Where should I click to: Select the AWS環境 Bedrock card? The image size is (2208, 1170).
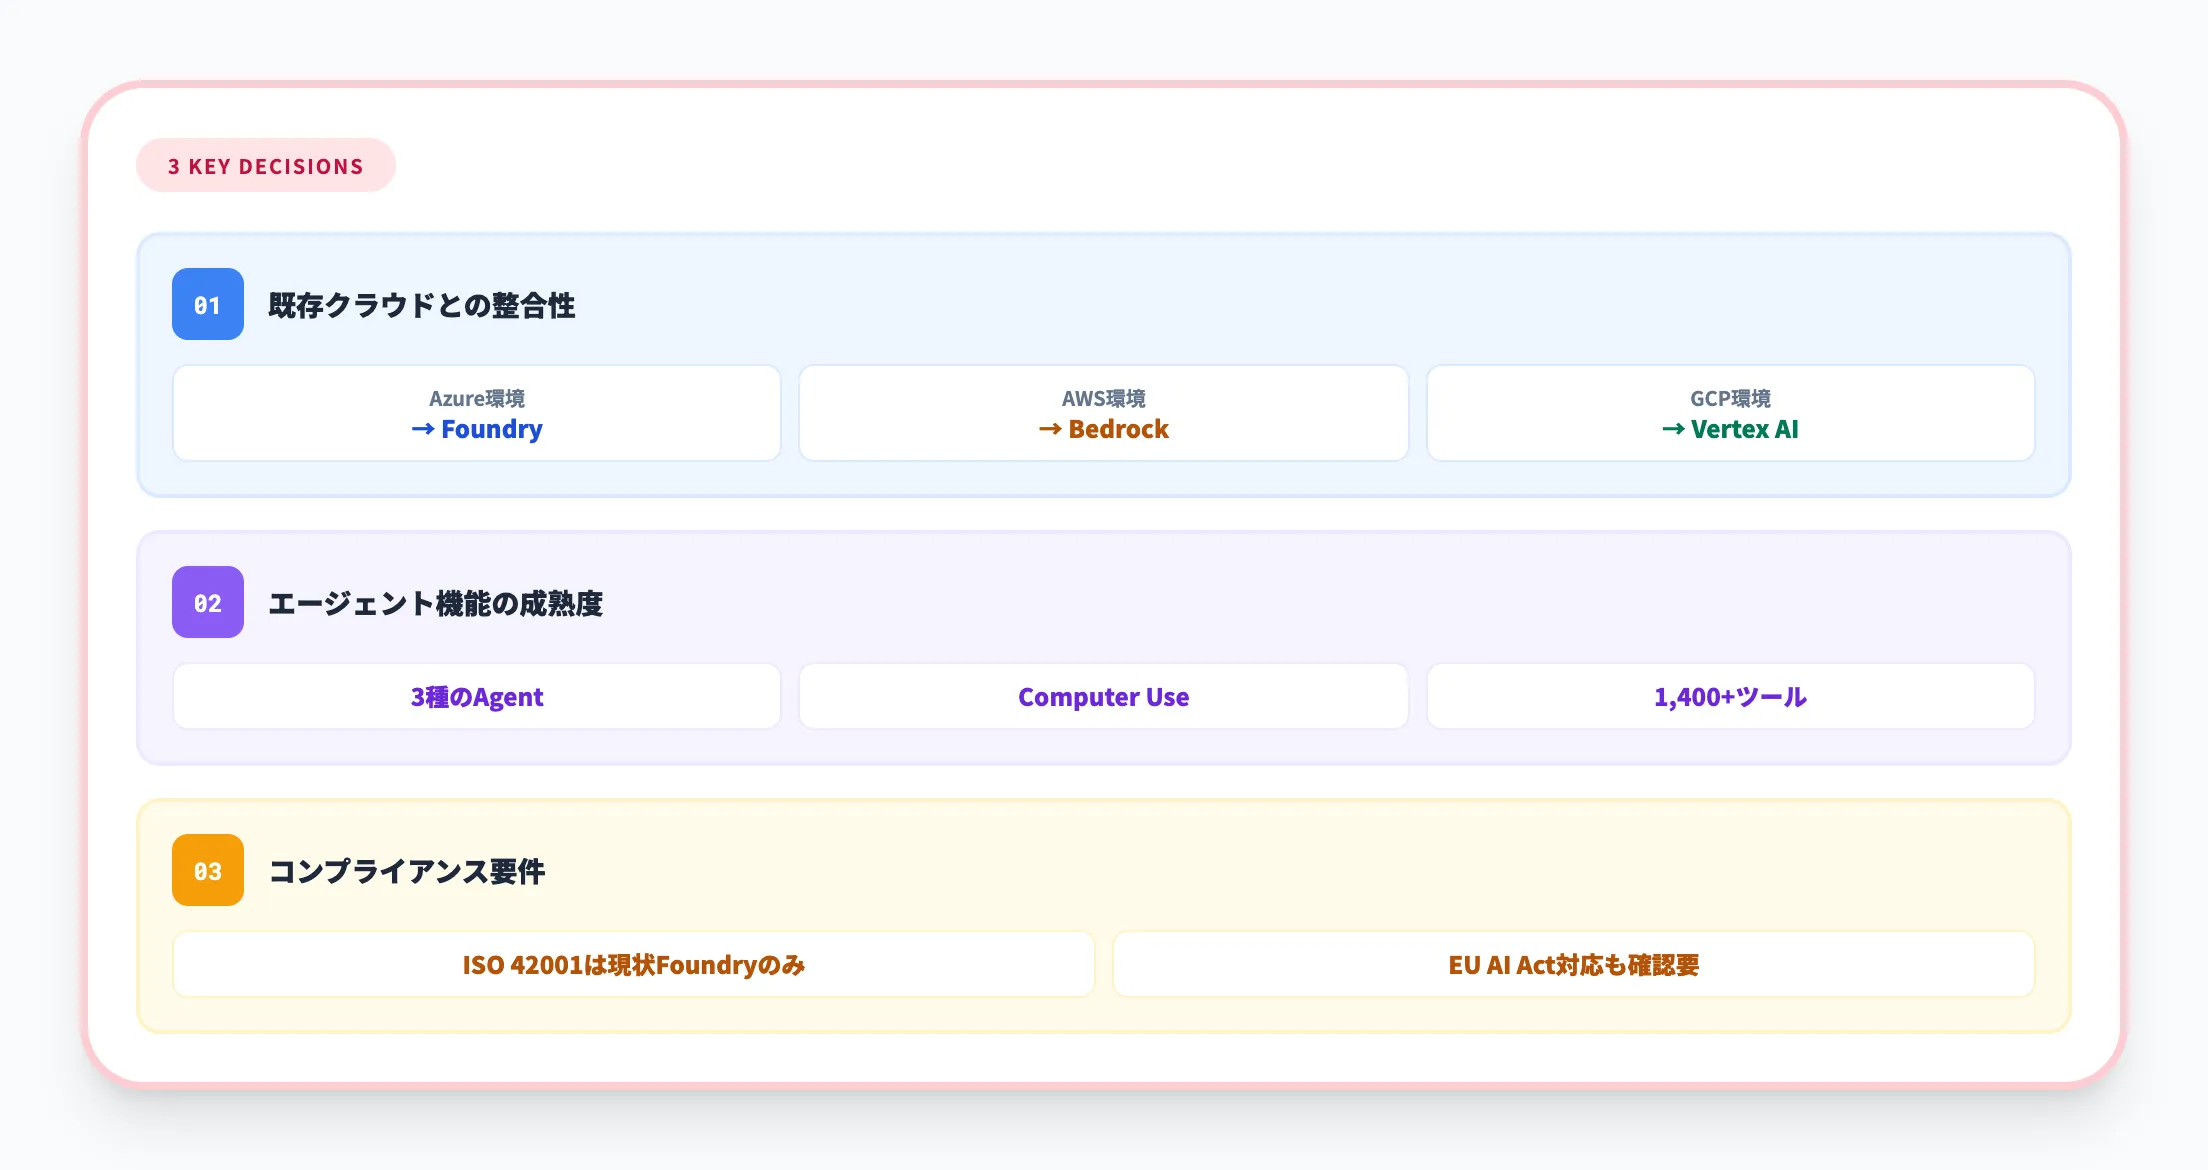pos(1103,413)
